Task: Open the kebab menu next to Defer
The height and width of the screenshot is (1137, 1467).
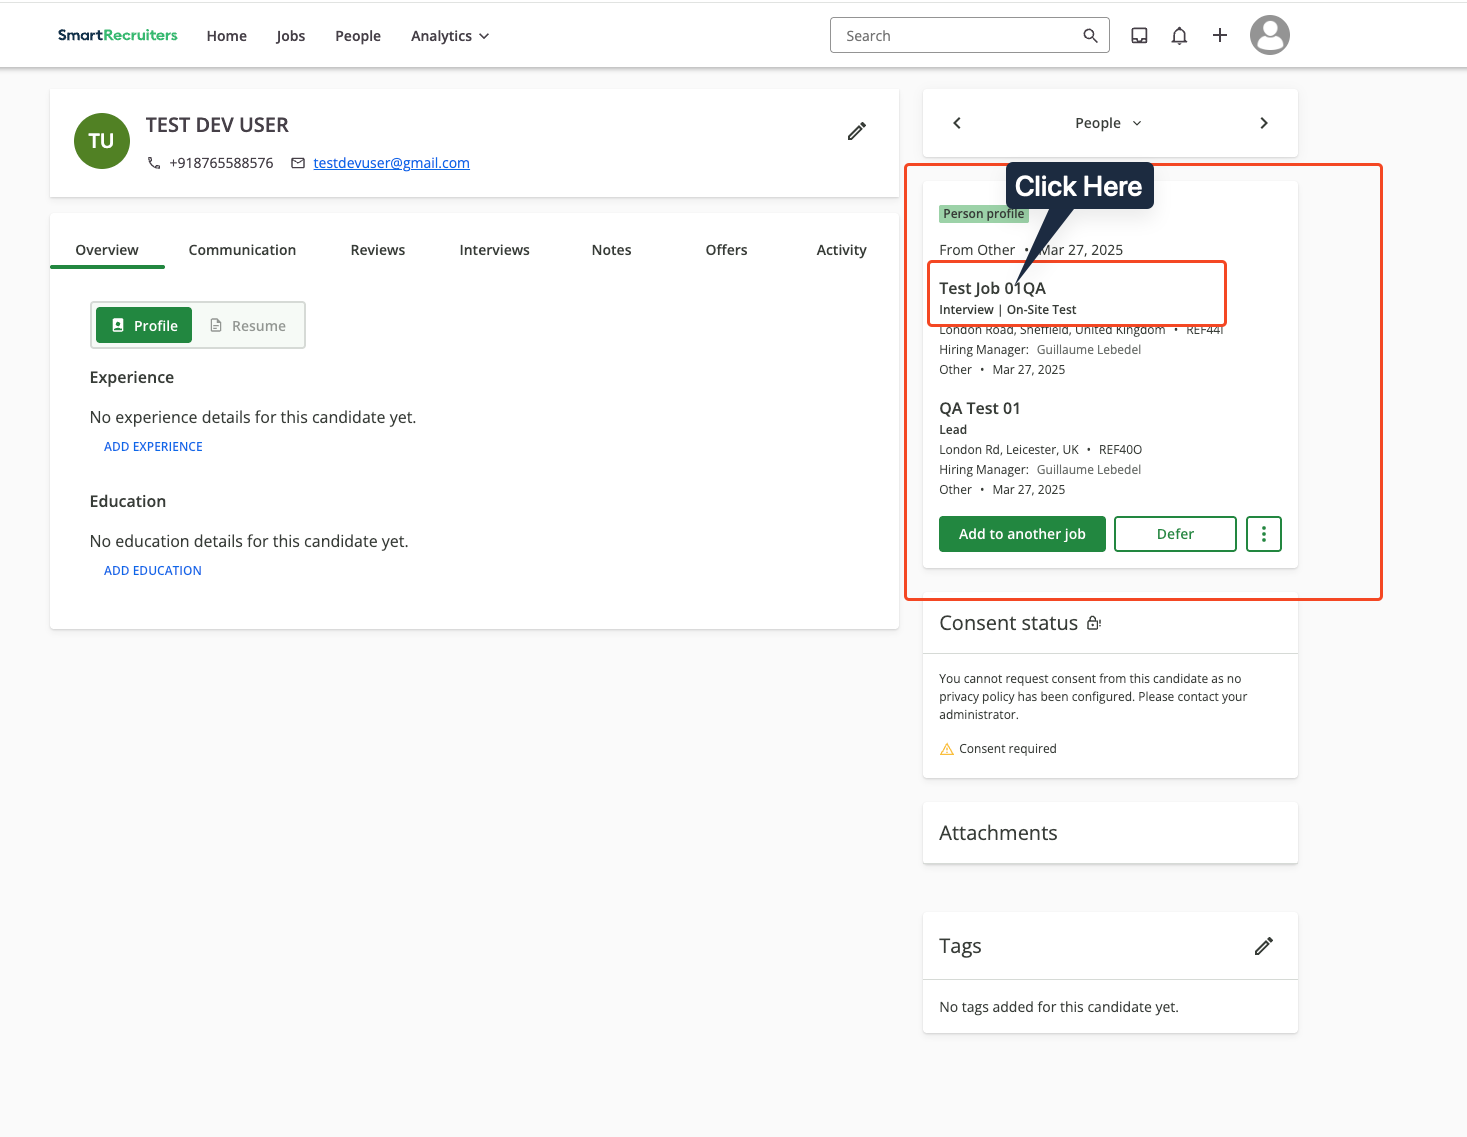Action: [1263, 534]
